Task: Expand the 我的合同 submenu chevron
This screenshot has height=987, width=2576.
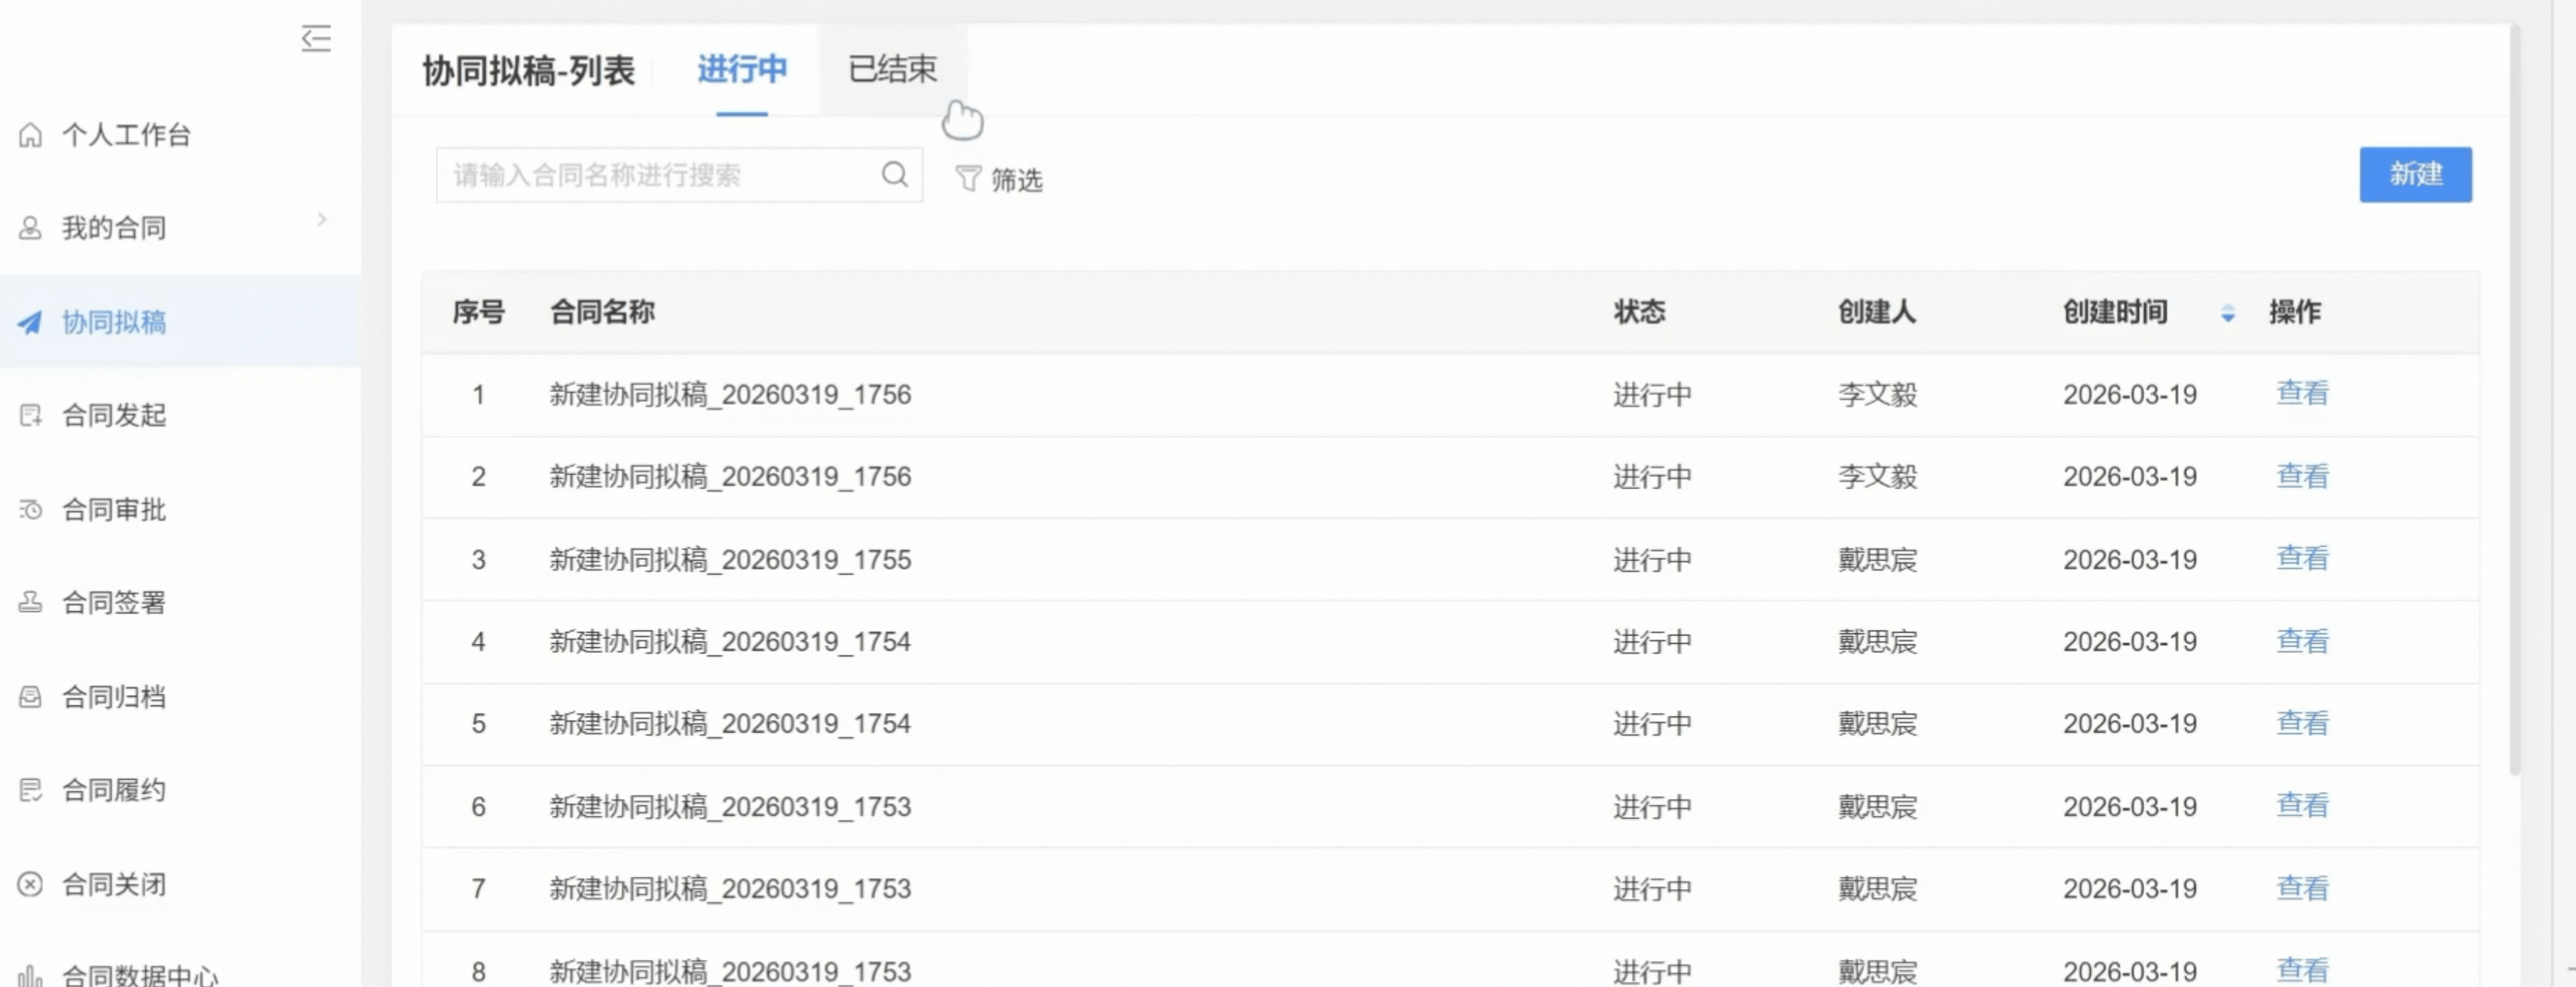Action: tap(322, 220)
